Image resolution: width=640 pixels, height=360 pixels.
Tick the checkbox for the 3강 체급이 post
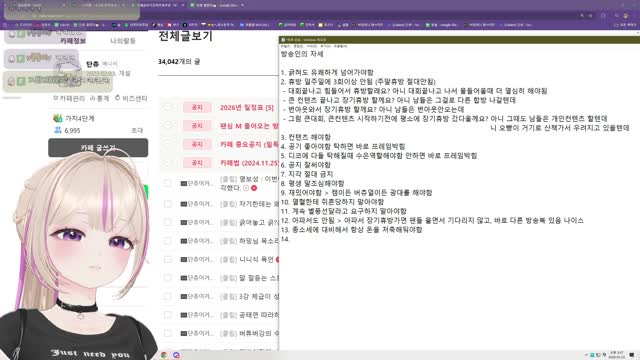pyautogui.click(x=167, y=296)
